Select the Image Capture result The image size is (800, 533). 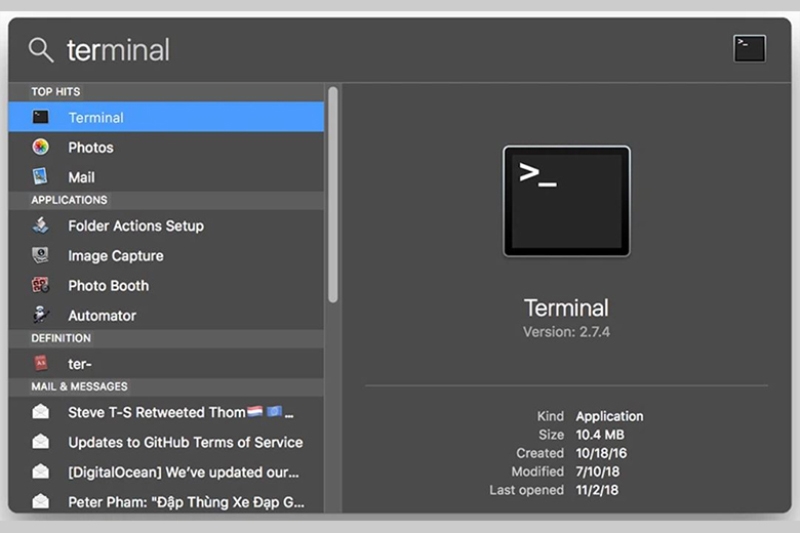[x=166, y=256]
